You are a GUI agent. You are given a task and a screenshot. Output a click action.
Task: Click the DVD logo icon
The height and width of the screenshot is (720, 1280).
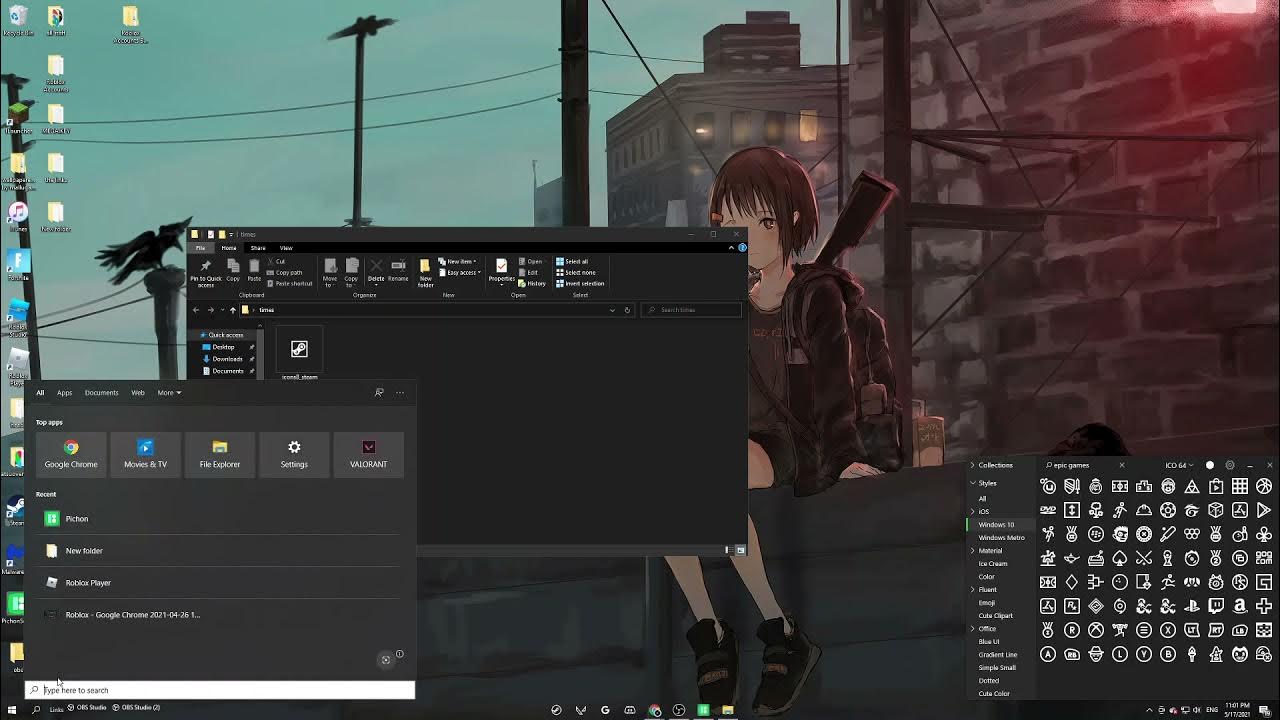coord(1048,510)
